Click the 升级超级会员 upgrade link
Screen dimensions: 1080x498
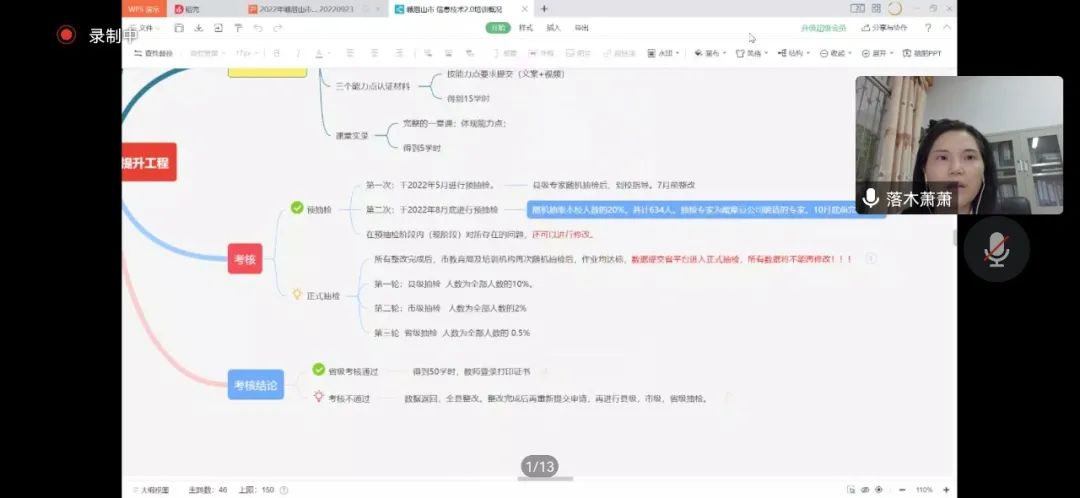click(x=822, y=28)
